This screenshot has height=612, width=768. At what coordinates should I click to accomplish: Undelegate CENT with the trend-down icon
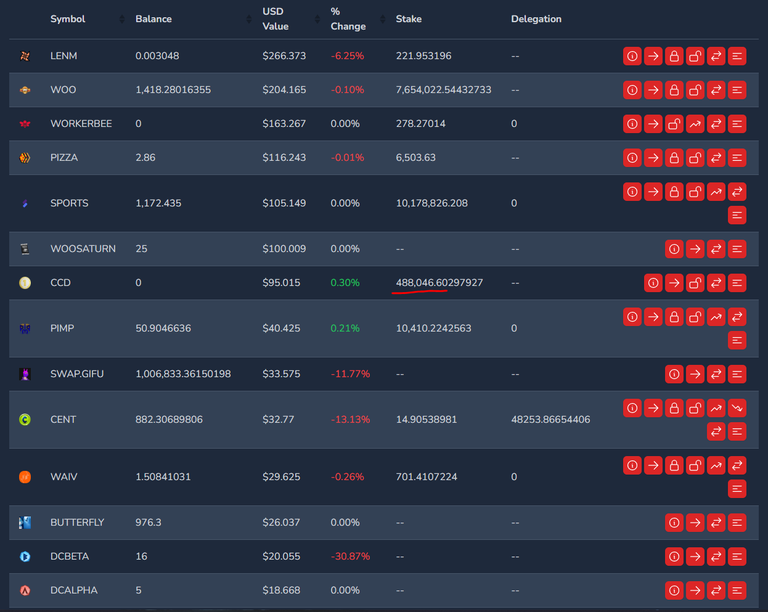click(737, 408)
